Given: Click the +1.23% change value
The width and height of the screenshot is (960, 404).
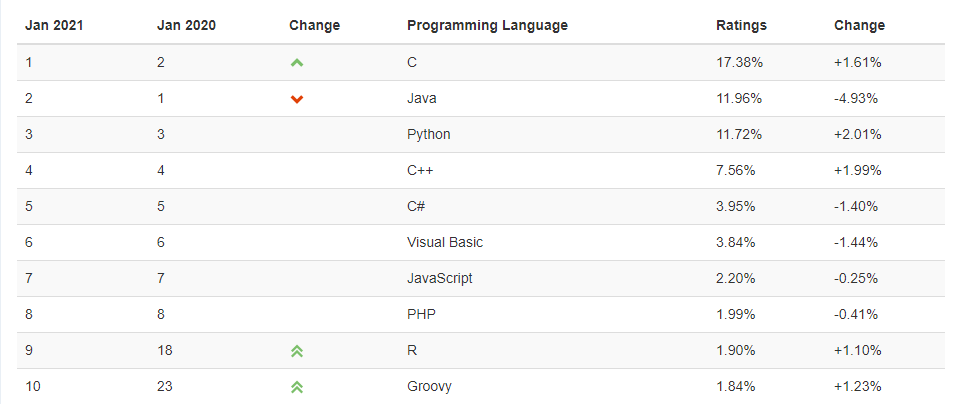Looking at the screenshot, I should tap(858, 387).
